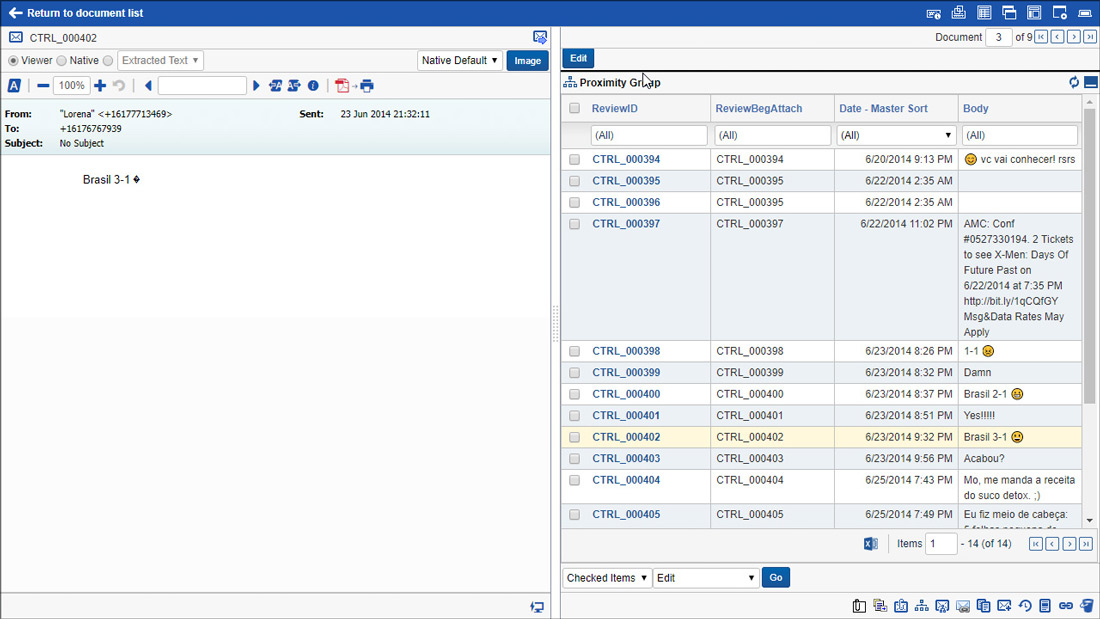Go to next document using the arrow
The width and height of the screenshot is (1100, 619).
[x=1073, y=37]
